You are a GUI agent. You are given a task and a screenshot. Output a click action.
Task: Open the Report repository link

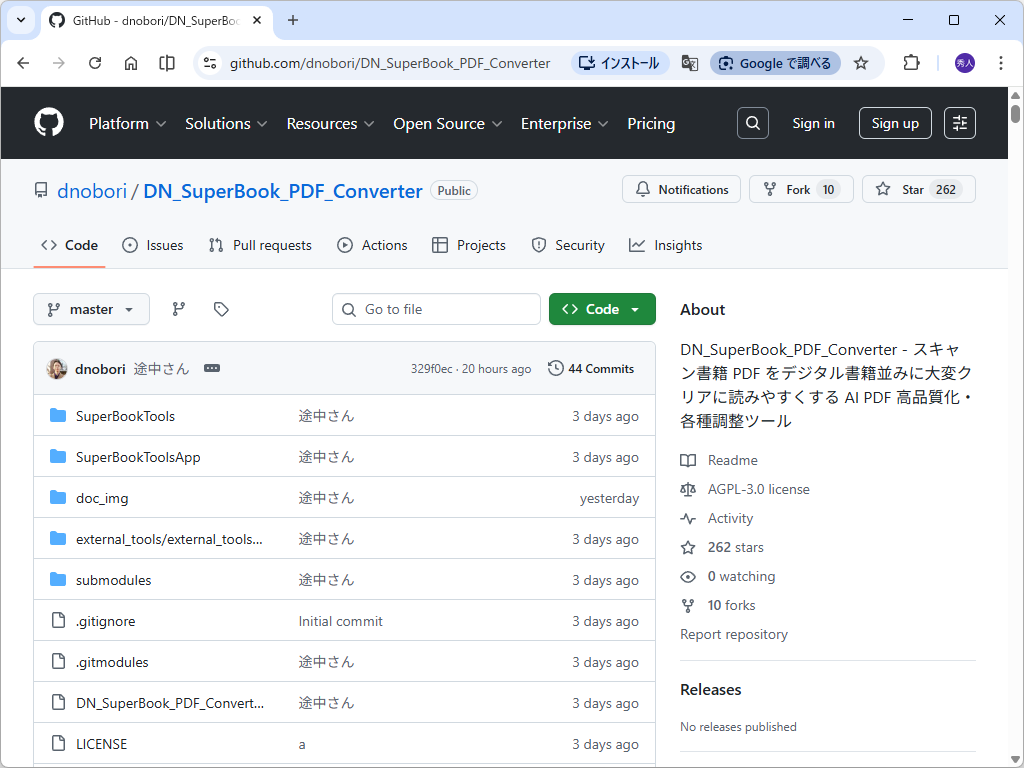733,634
